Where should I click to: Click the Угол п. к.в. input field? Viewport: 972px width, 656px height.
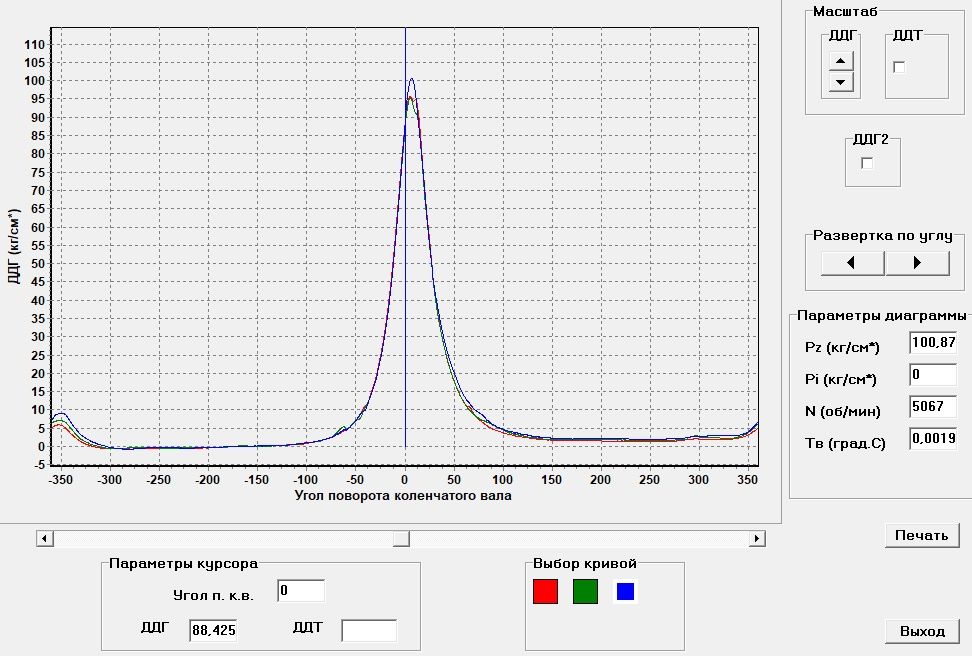tap(301, 591)
